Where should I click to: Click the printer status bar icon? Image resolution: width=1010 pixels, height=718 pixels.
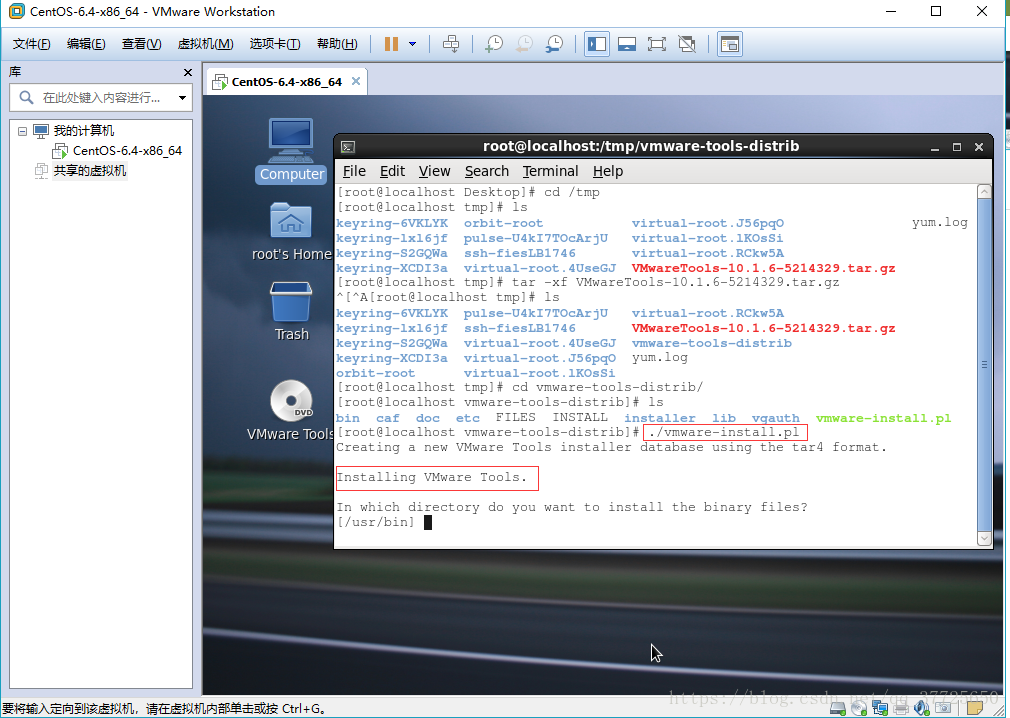click(901, 709)
